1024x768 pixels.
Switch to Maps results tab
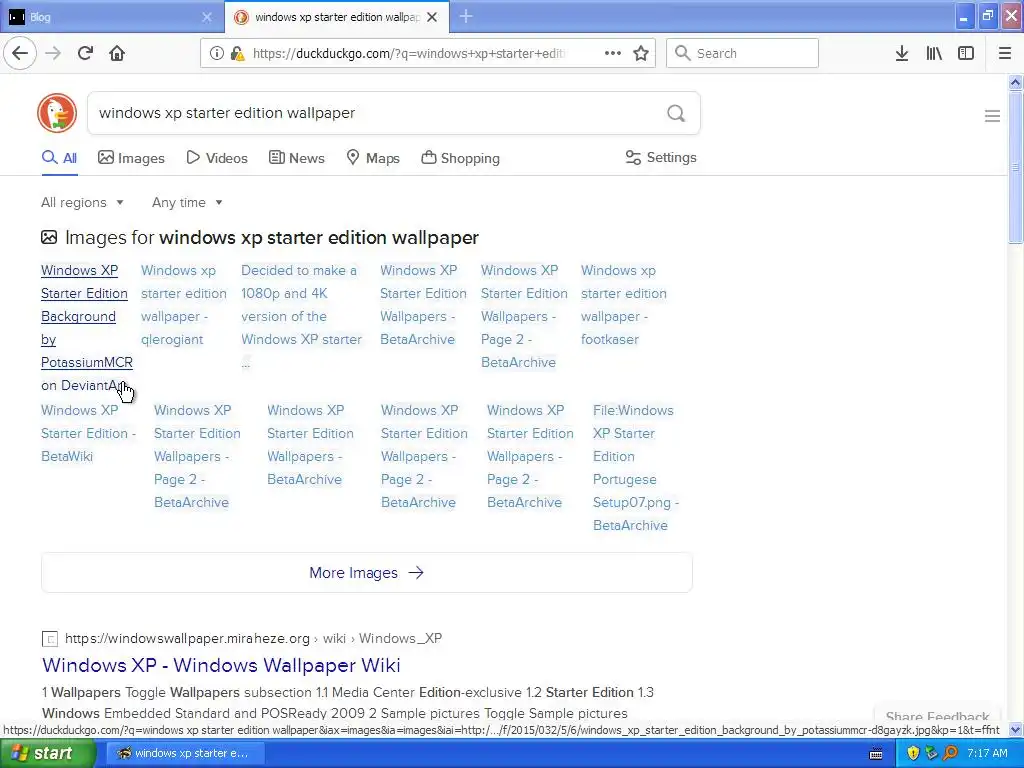(373, 158)
